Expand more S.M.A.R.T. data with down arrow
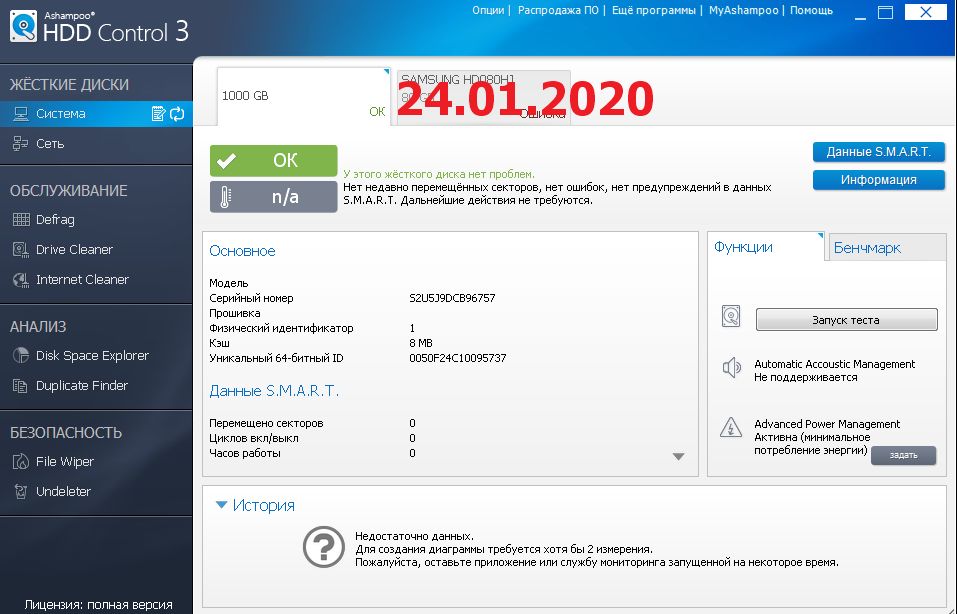 click(678, 457)
